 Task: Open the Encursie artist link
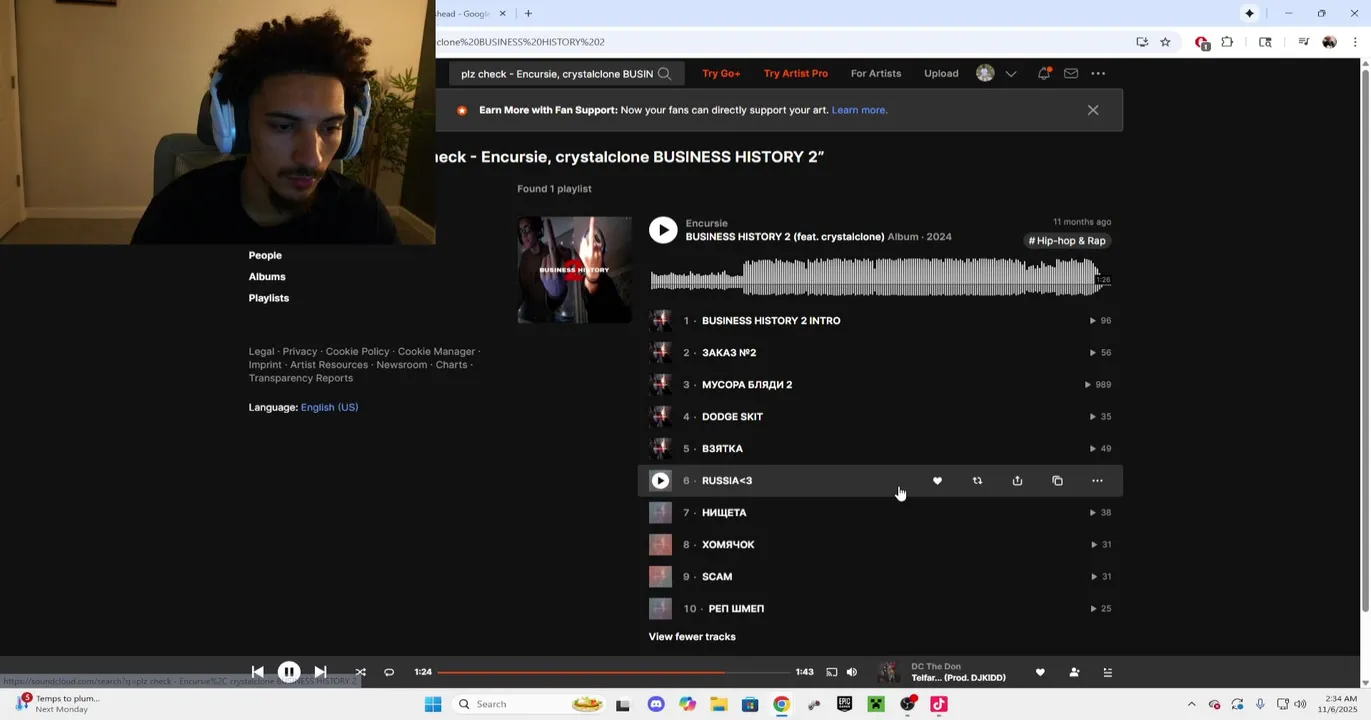point(706,223)
